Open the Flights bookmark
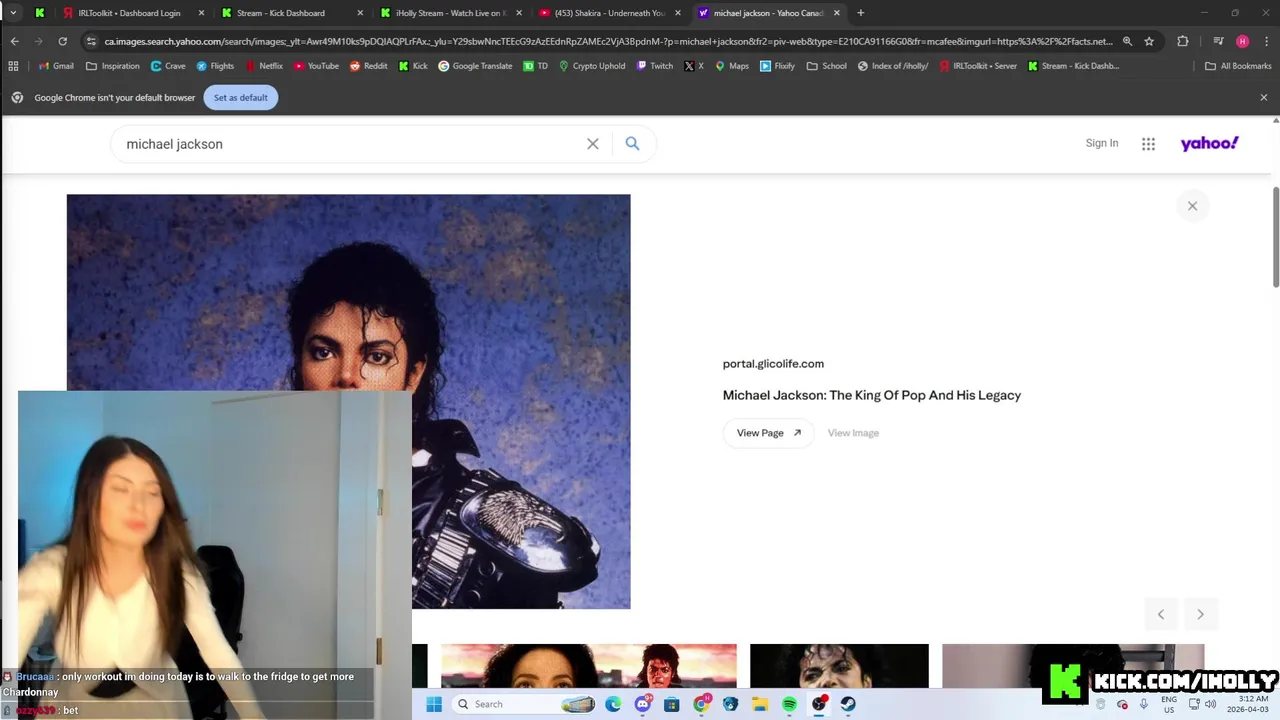The image size is (1280, 720). (215, 66)
